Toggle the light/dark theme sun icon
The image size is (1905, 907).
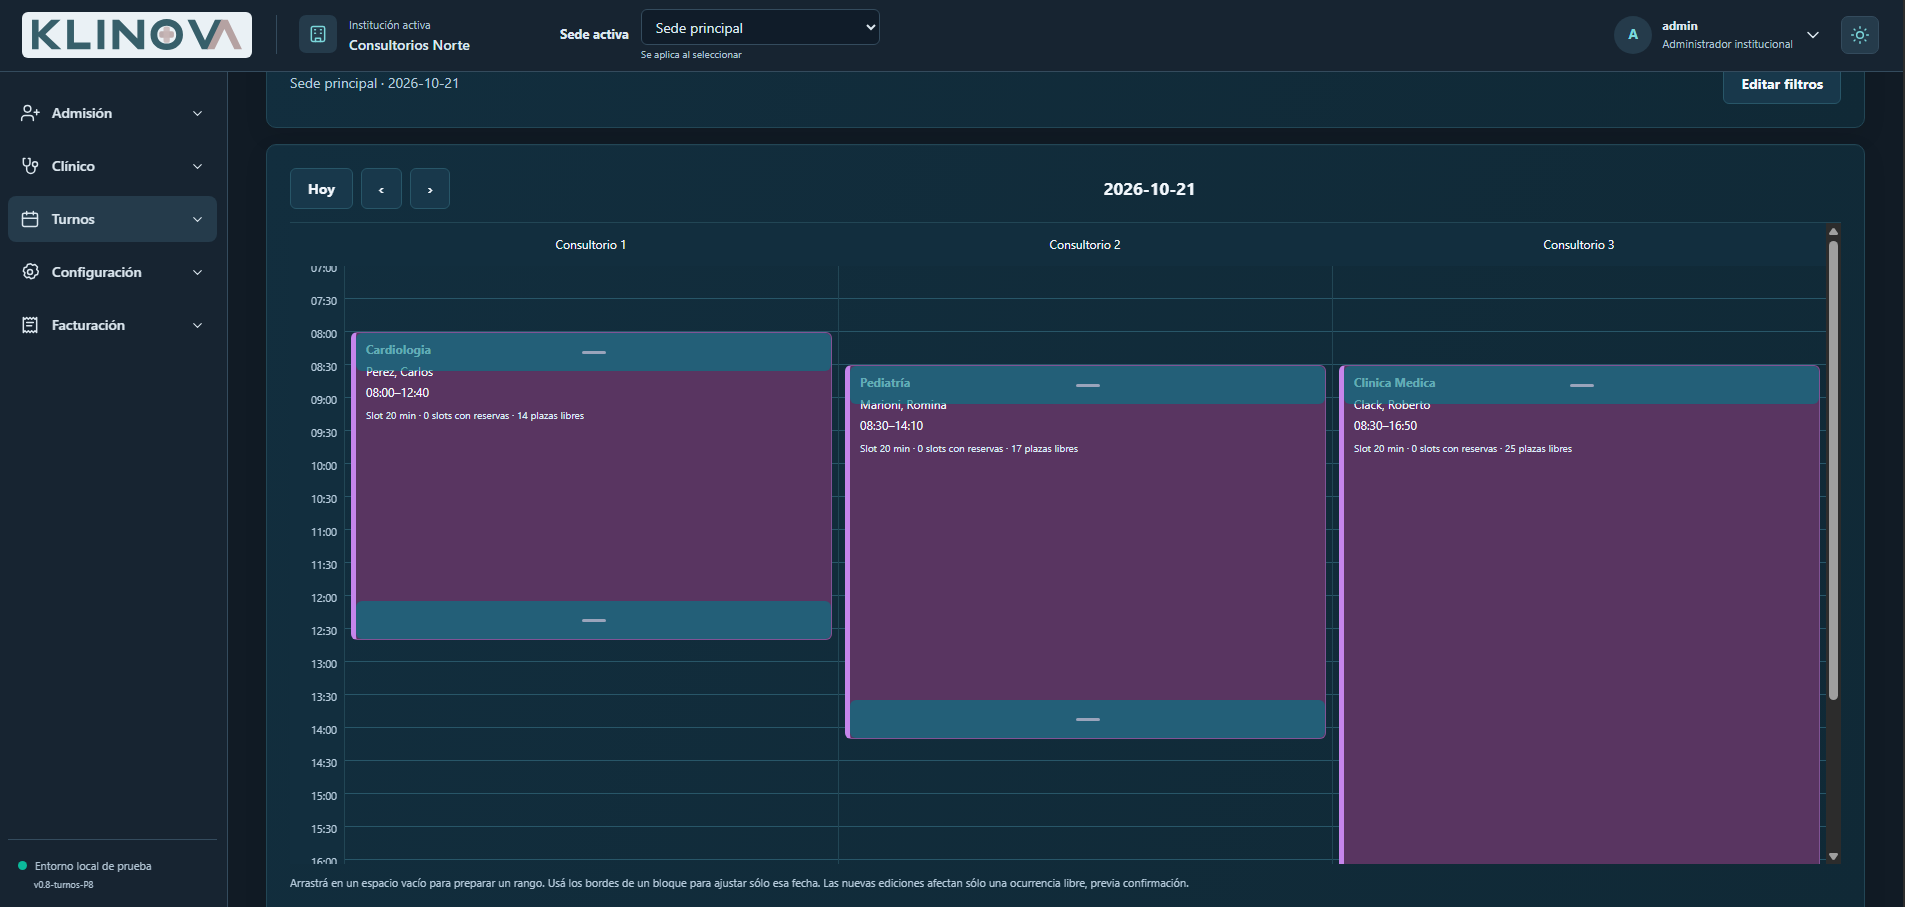1860,35
